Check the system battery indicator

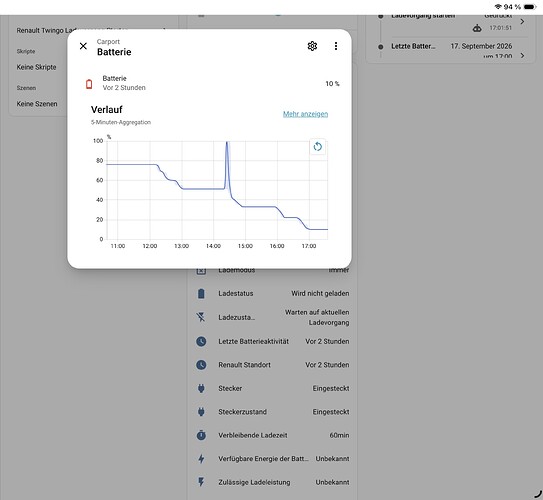coord(530,7)
